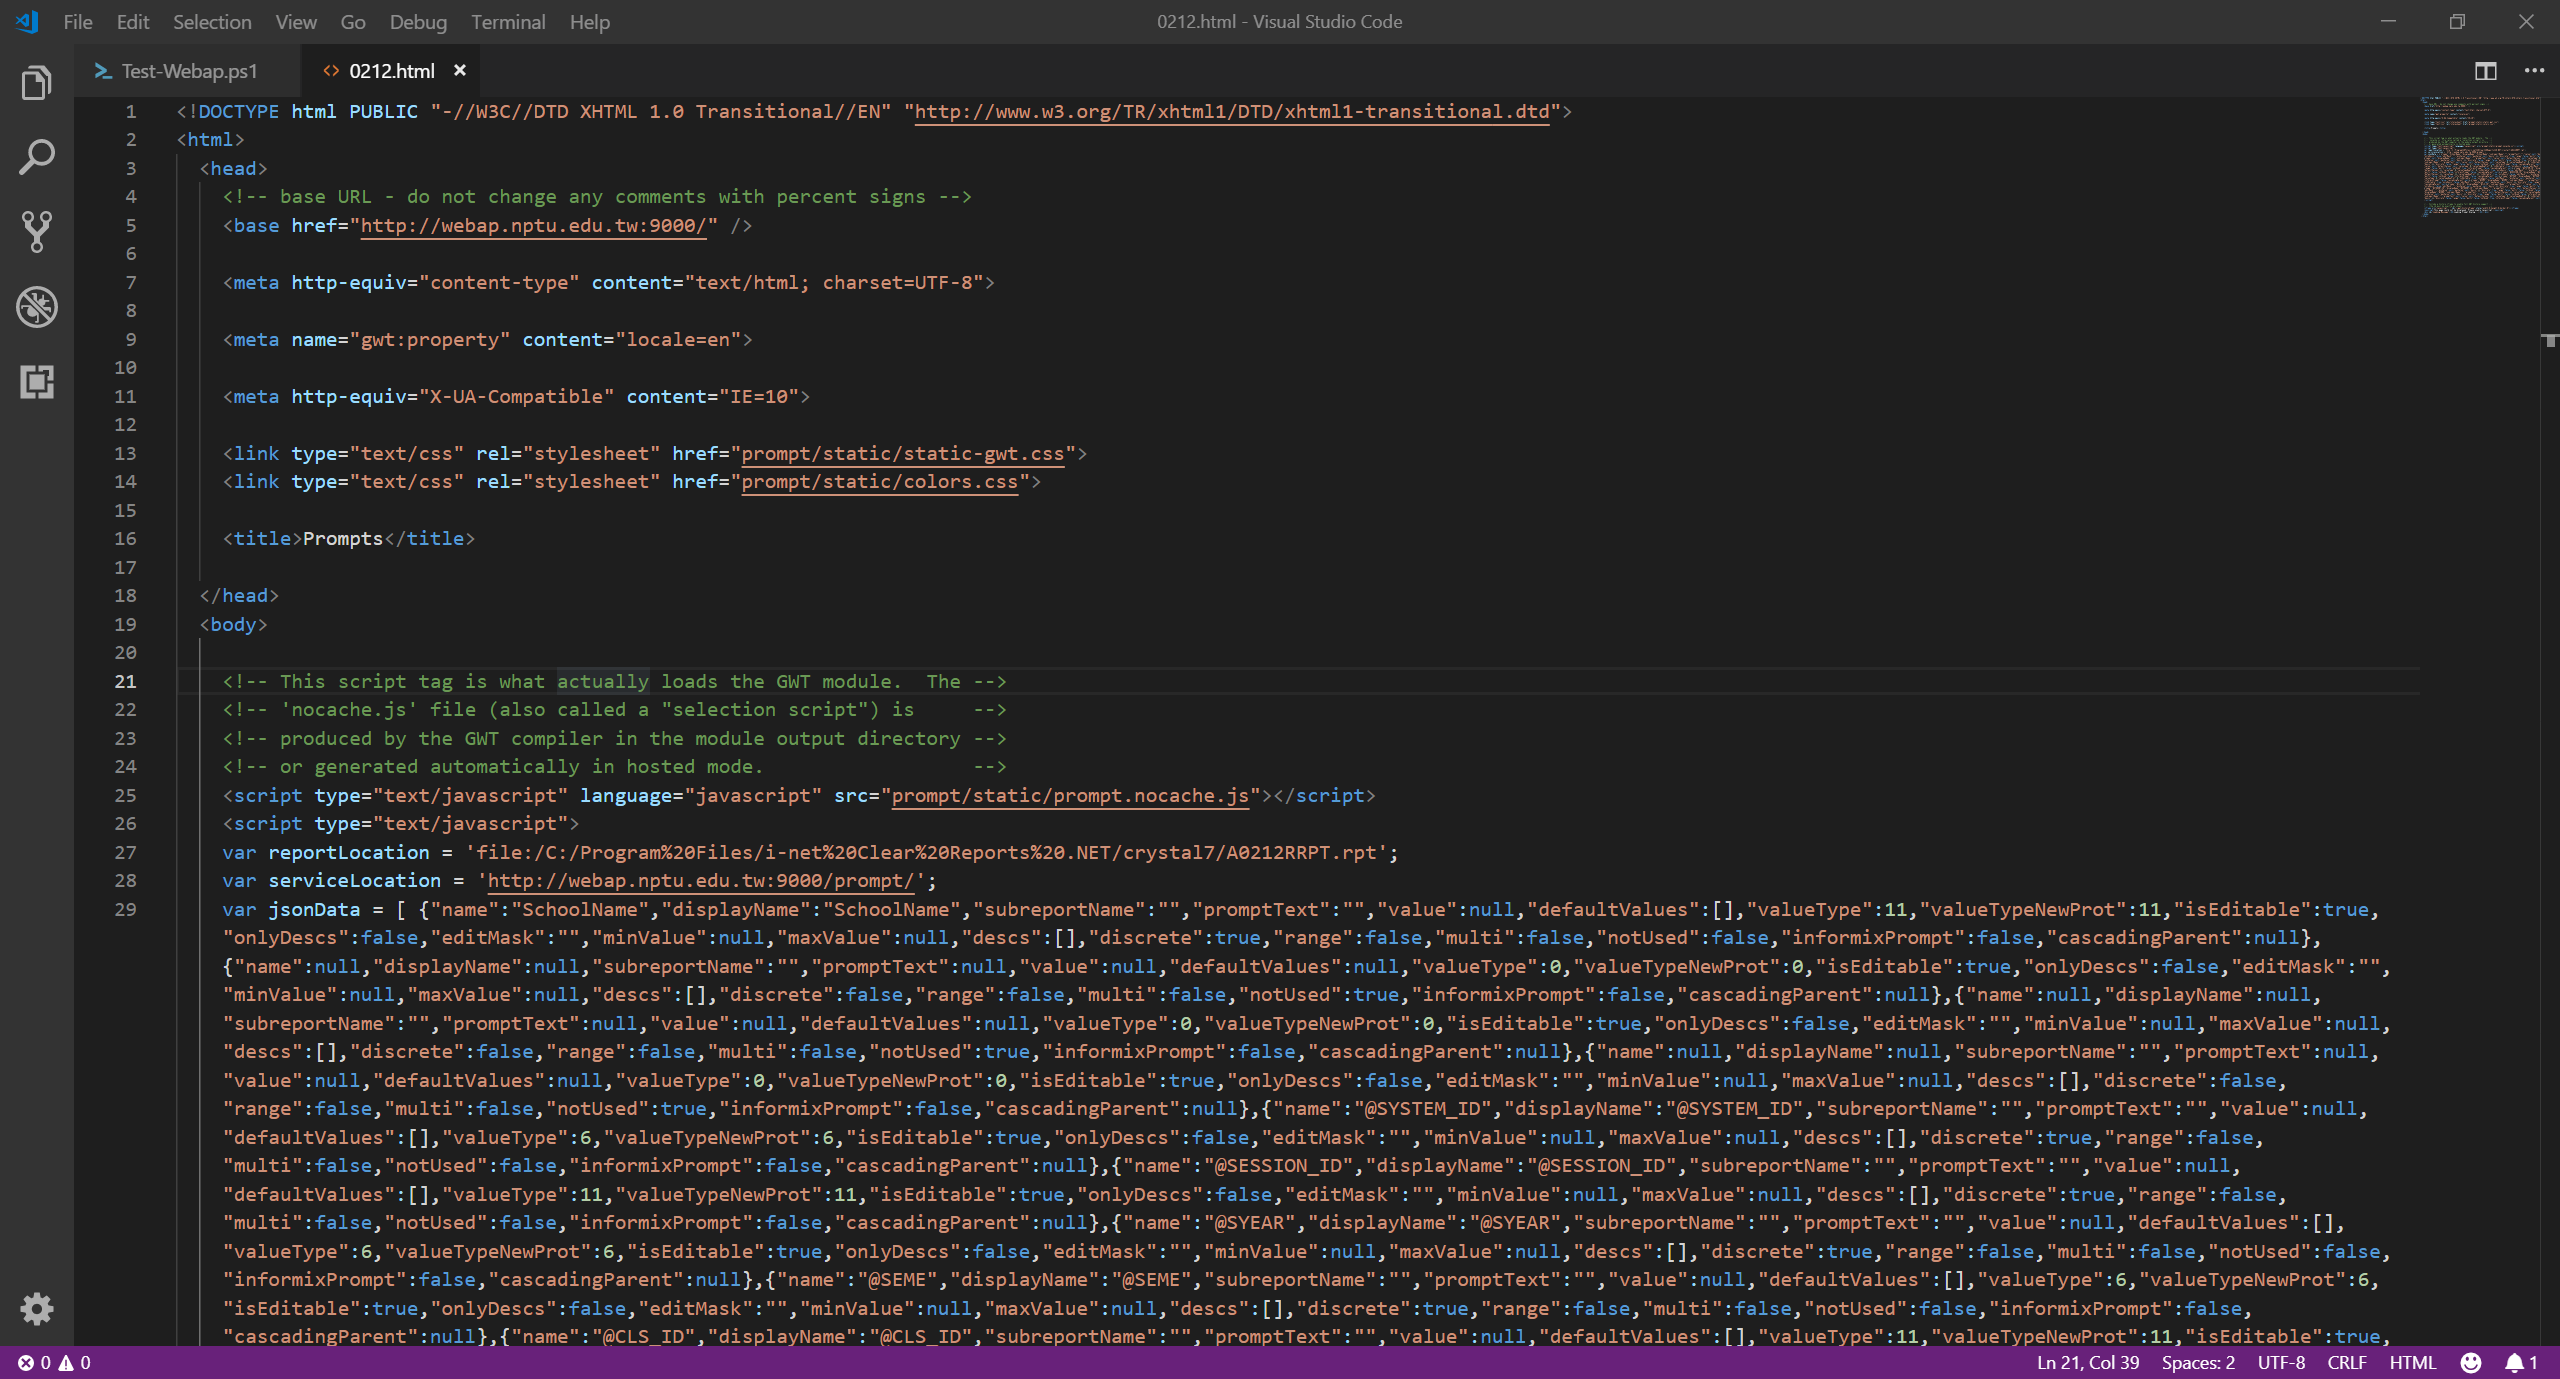This screenshot has height=1379, width=2560.
Task: Click the reportLocation variable name
Action: (x=349, y=853)
